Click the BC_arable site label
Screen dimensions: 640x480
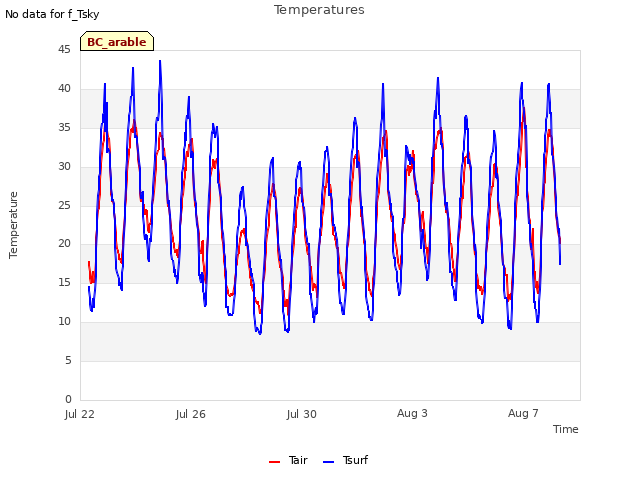[117, 42]
